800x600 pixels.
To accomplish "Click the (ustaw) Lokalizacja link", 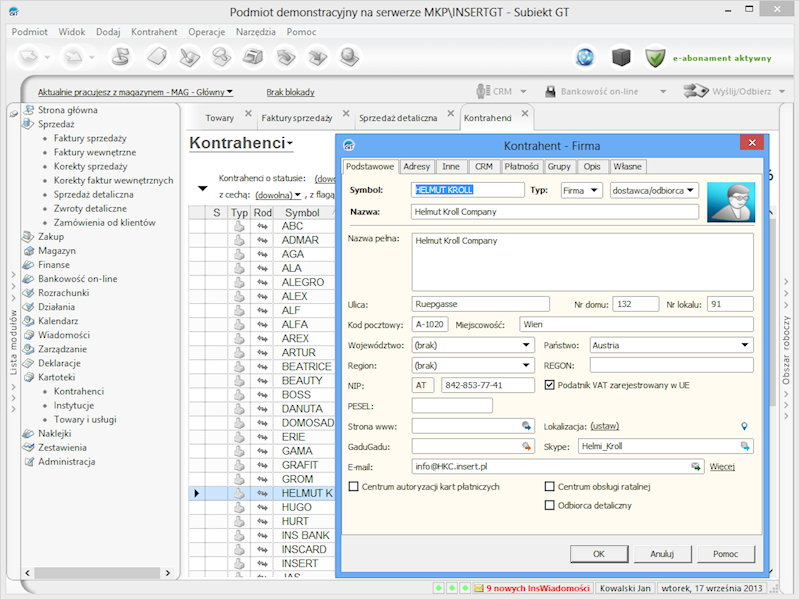I will [x=605, y=426].
